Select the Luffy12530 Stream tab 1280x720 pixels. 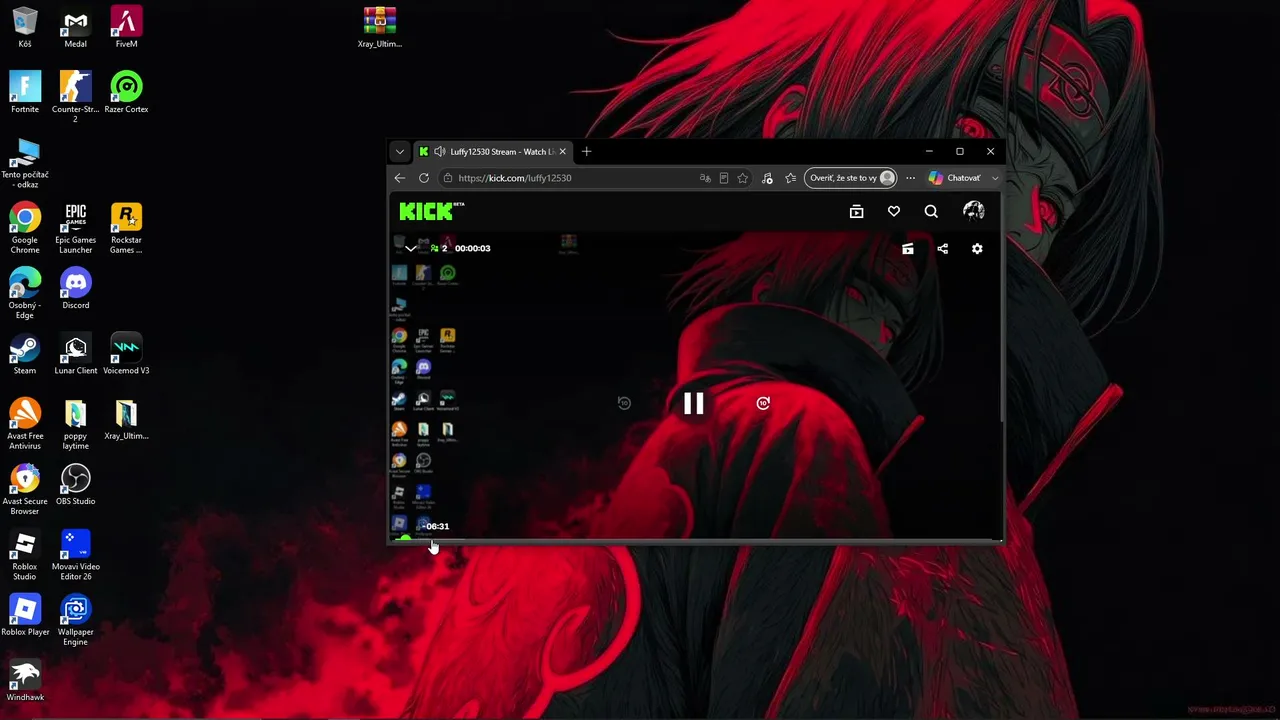click(x=494, y=152)
